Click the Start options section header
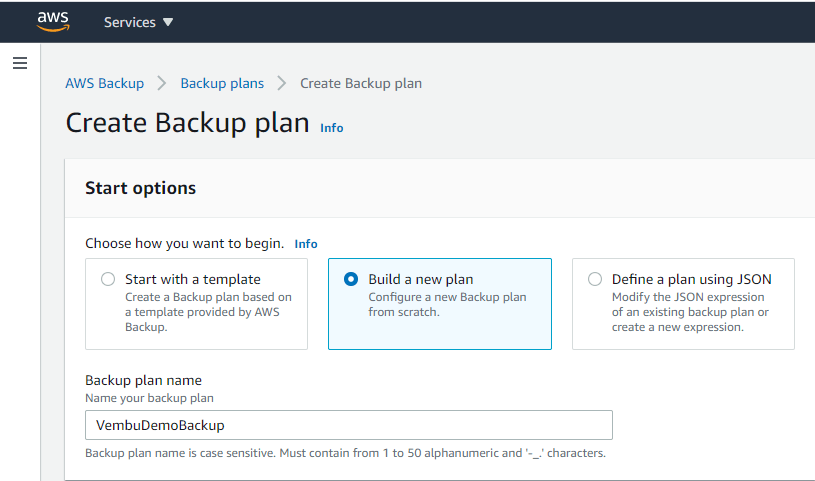 pyautogui.click(x=140, y=188)
